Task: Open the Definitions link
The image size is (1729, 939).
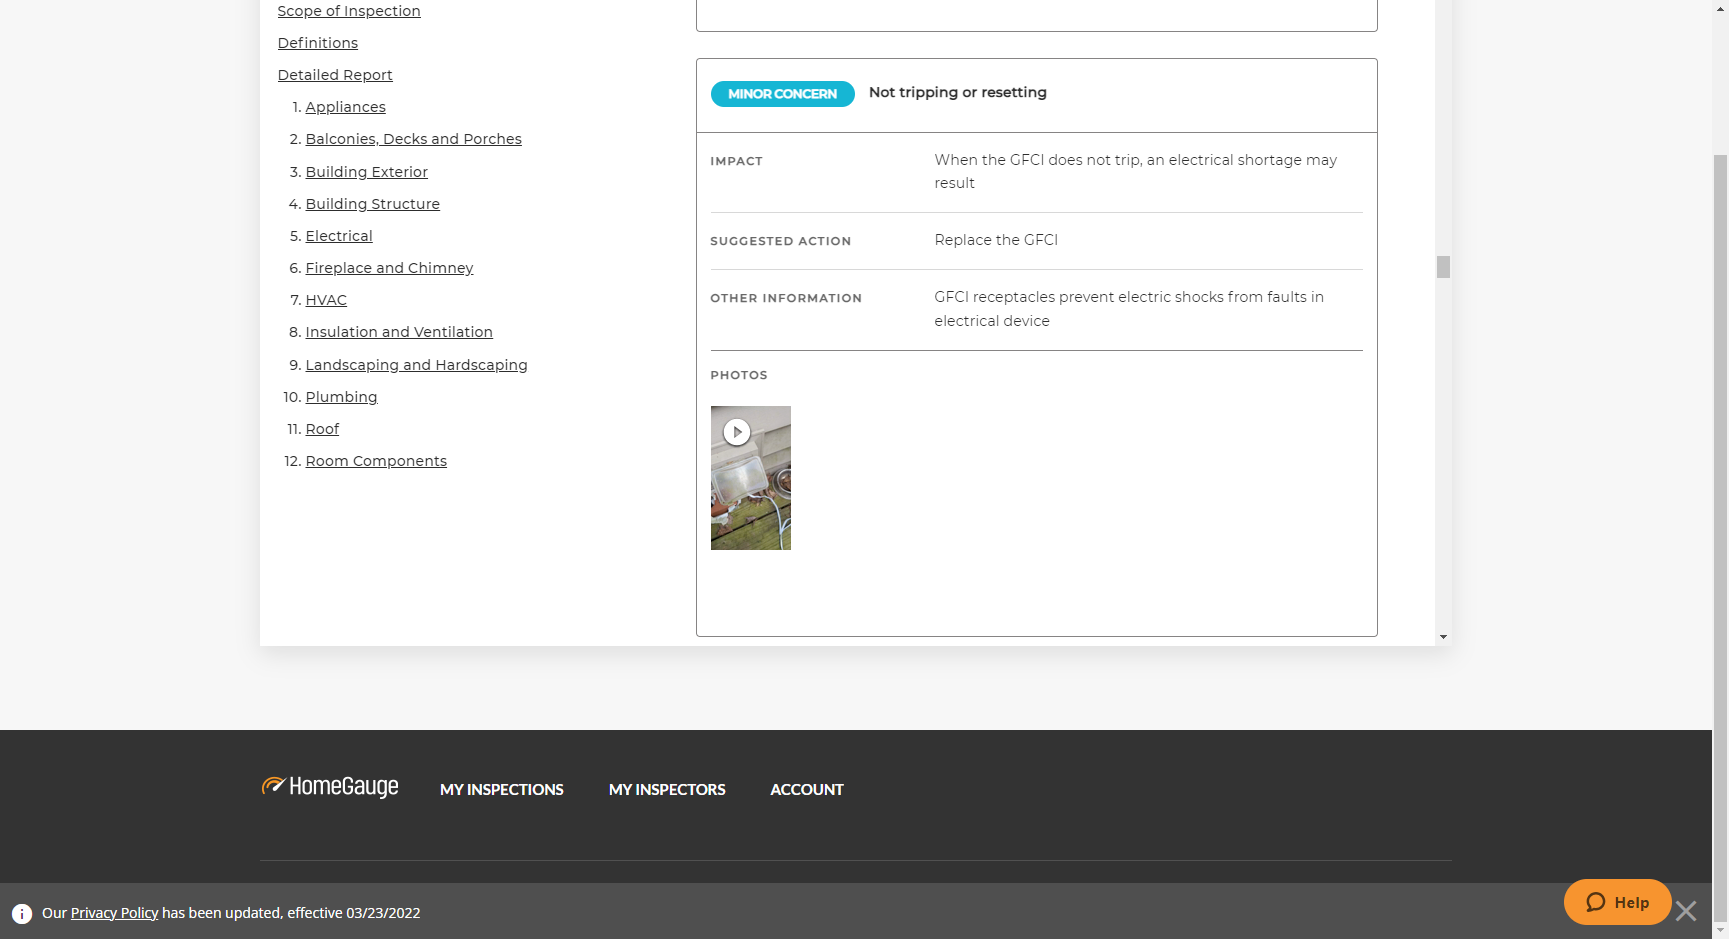Action: point(318,43)
